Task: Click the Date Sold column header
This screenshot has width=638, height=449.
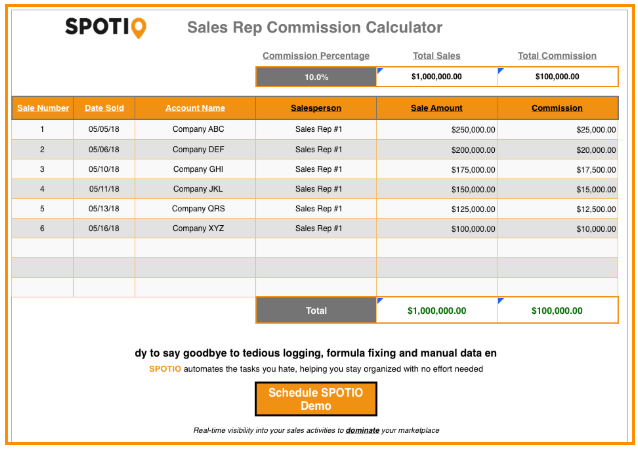Action: coord(104,108)
